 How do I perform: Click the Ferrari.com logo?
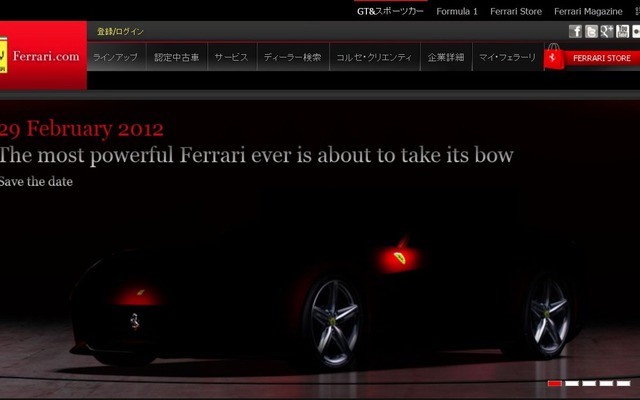43,56
